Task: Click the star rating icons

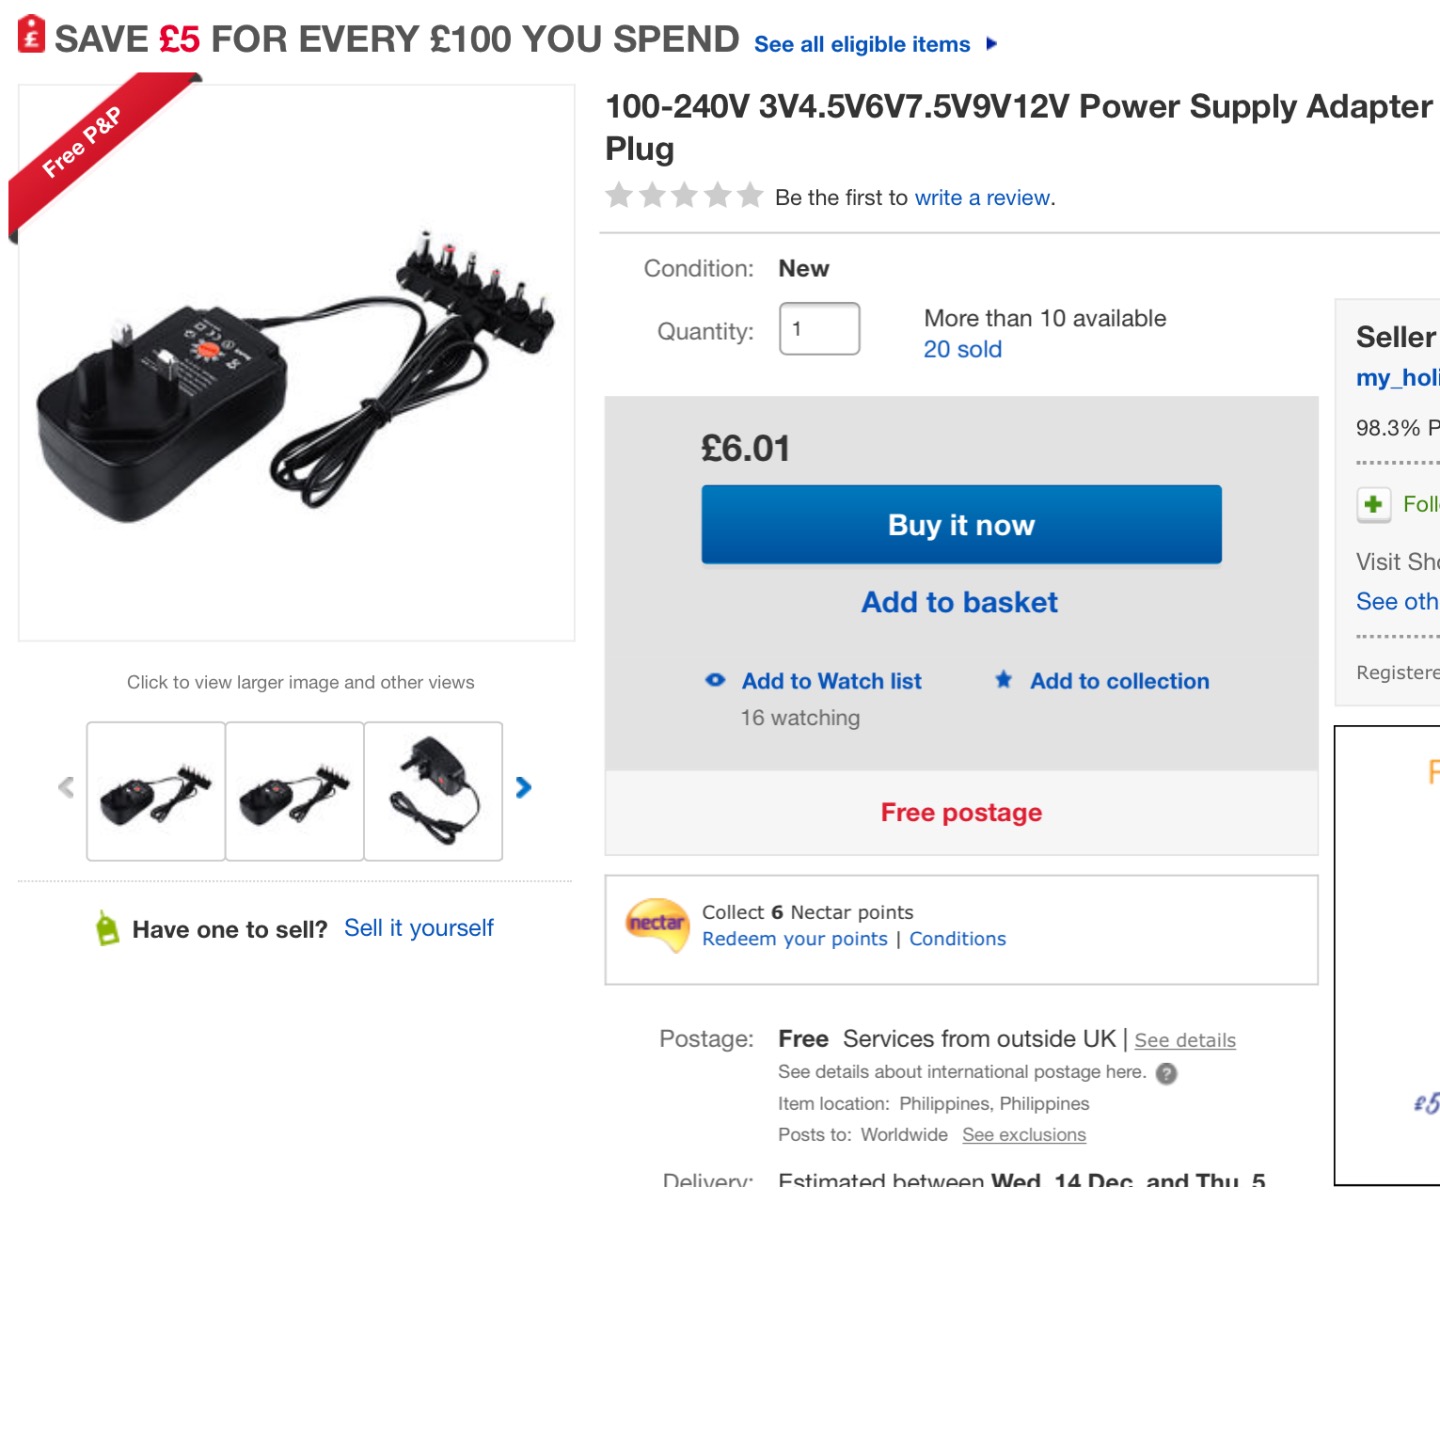Action: point(684,195)
